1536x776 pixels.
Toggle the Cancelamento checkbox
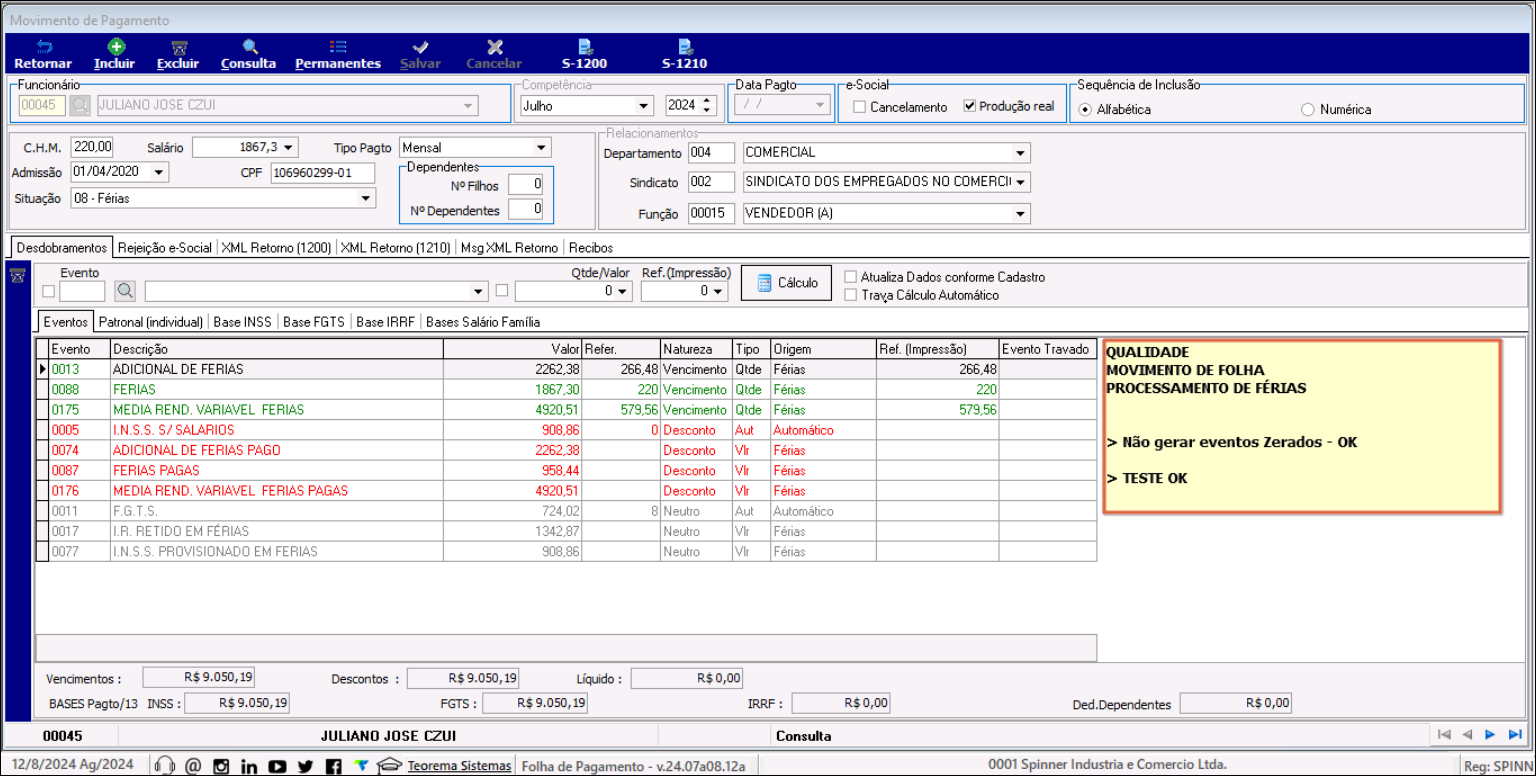pos(860,107)
